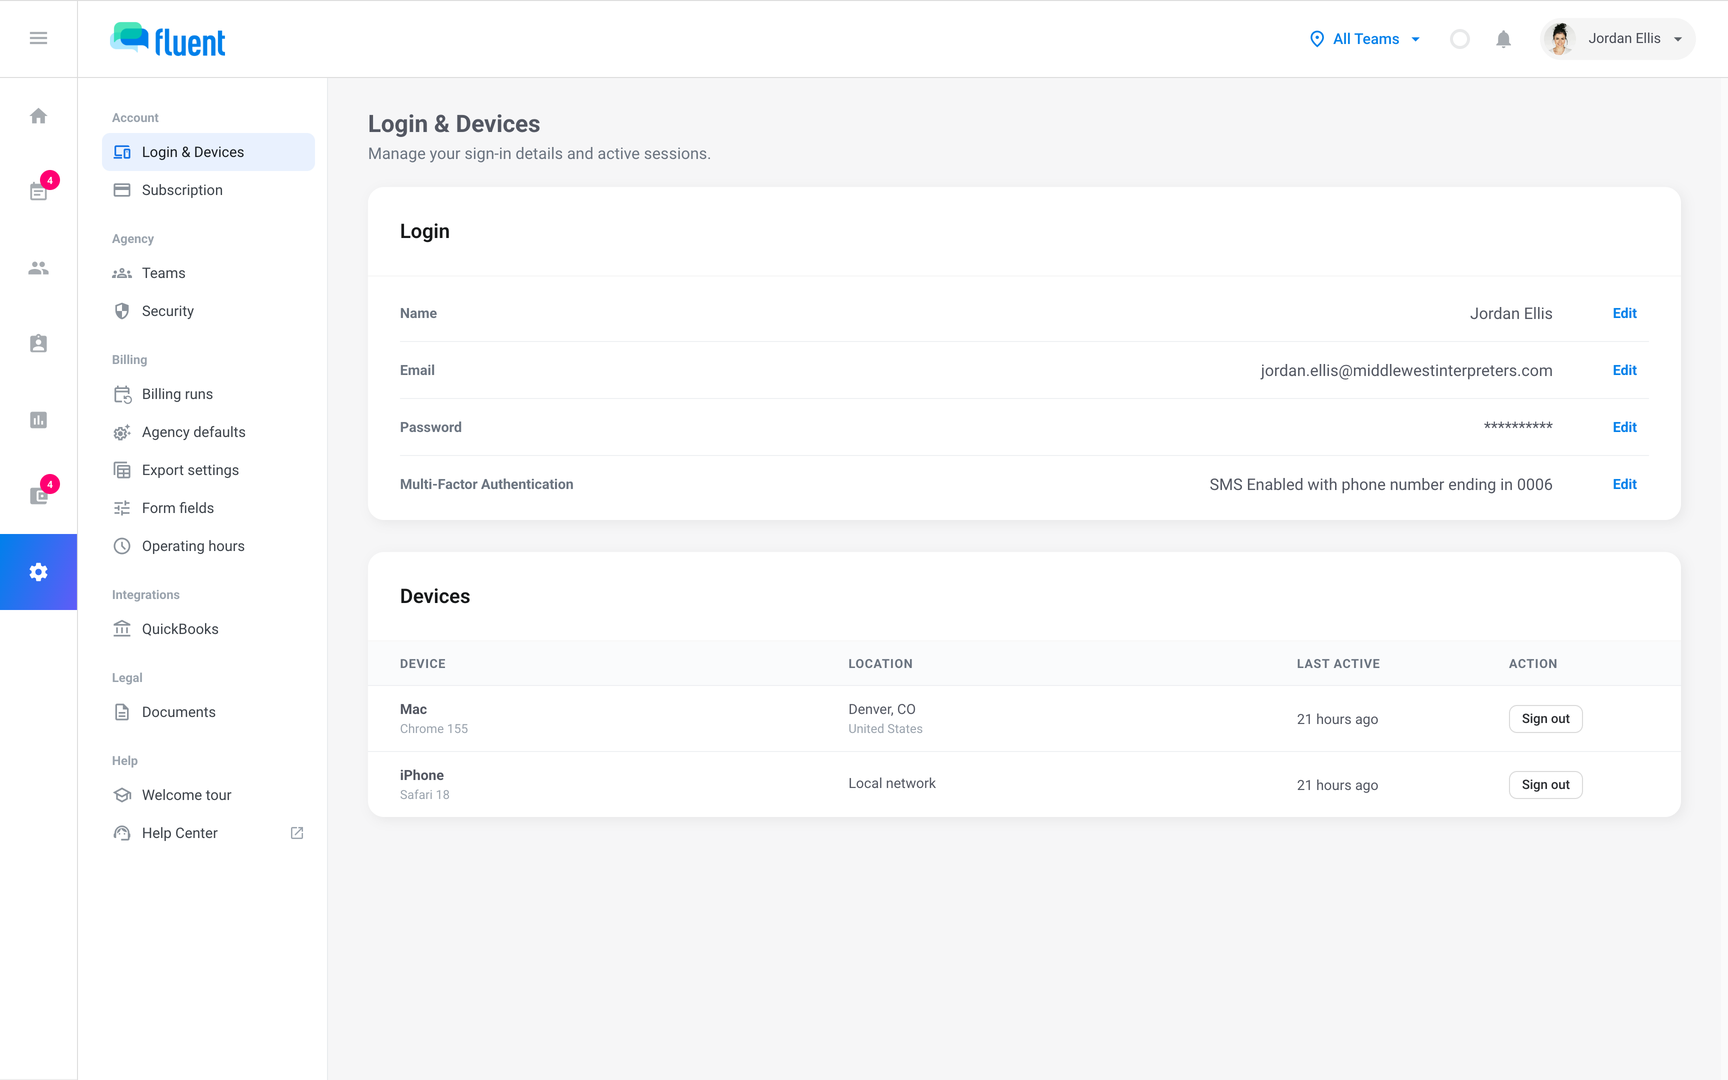Open the people icon in left rail

click(38, 268)
